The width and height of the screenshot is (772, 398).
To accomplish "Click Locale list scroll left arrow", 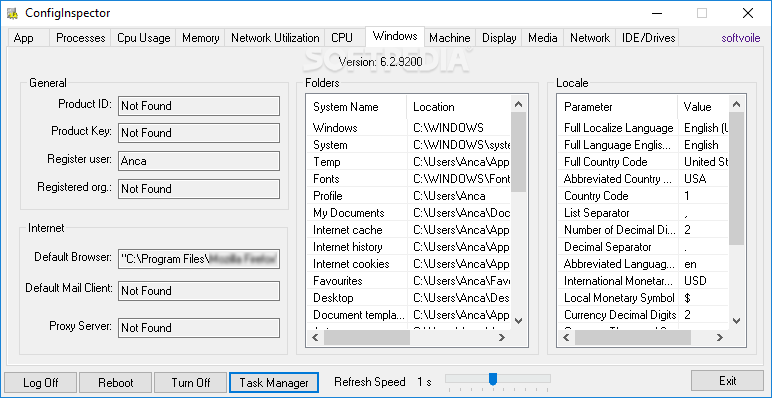I will point(566,337).
